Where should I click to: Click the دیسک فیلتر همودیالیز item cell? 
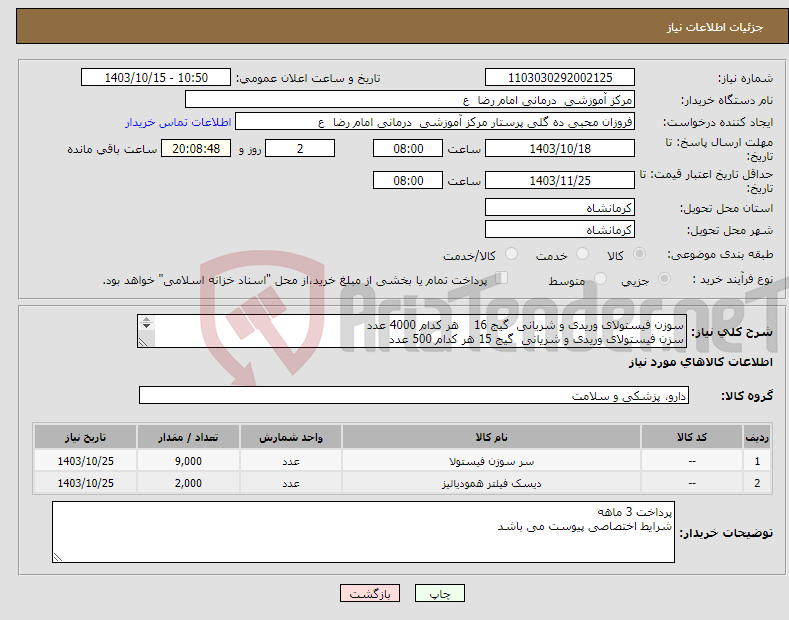point(491,483)
